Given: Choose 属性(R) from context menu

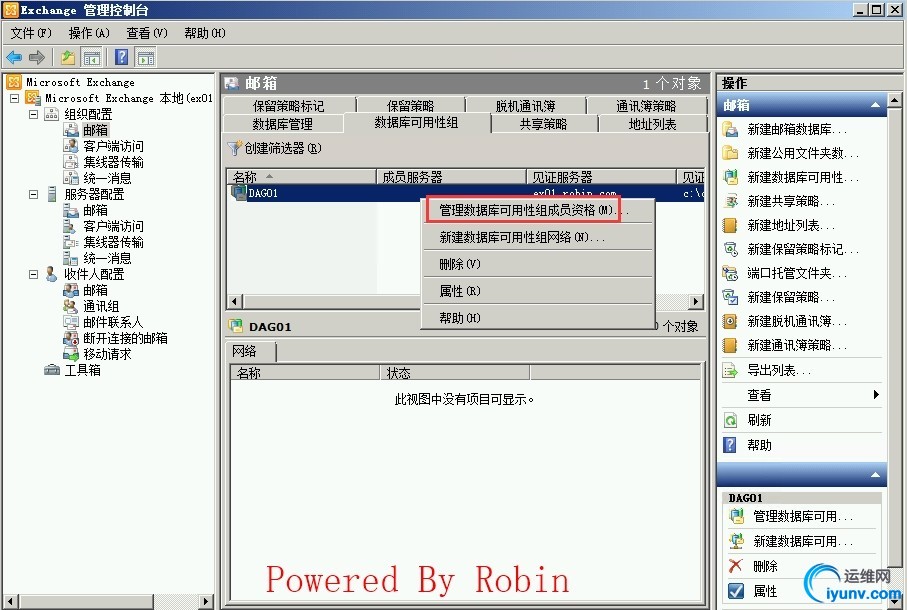Looking at the screenshot, I should click(539, 291).
